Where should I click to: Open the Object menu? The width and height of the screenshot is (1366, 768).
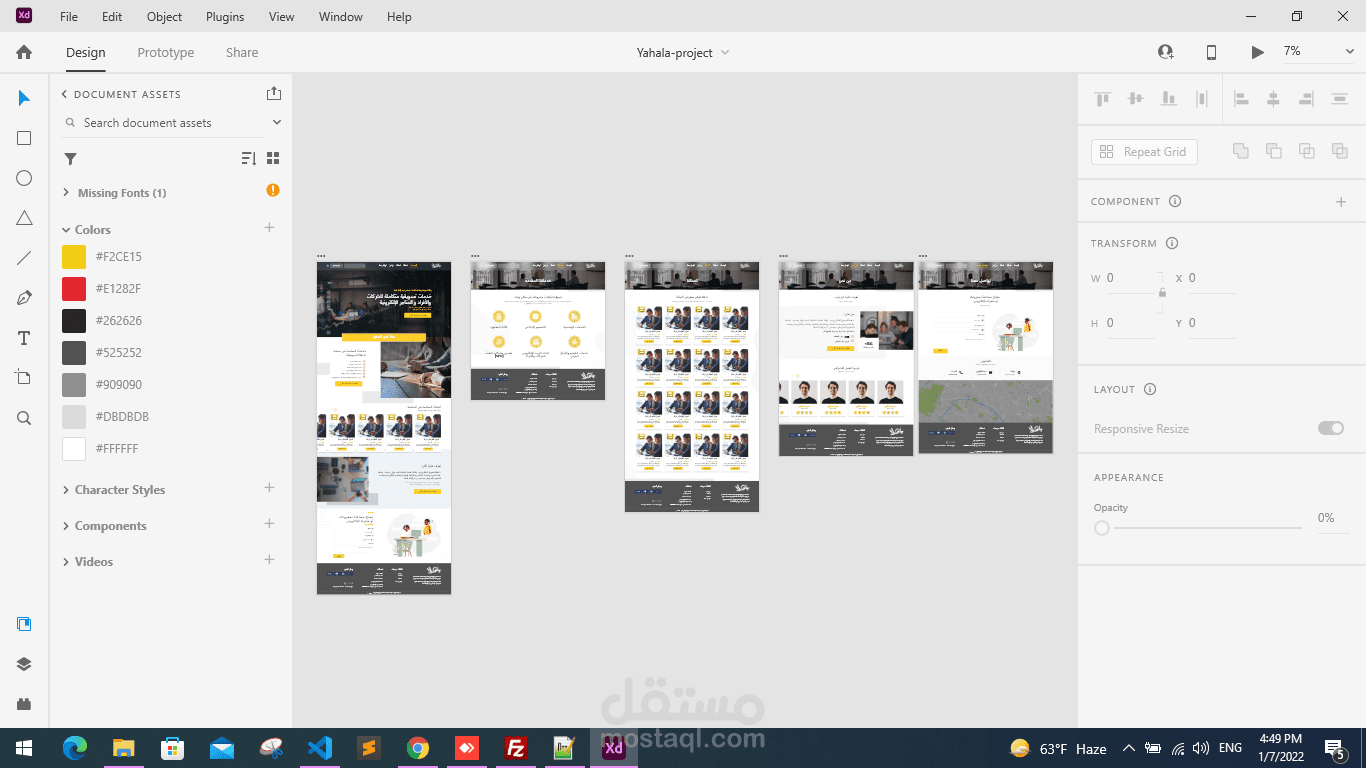pos(164,17)
